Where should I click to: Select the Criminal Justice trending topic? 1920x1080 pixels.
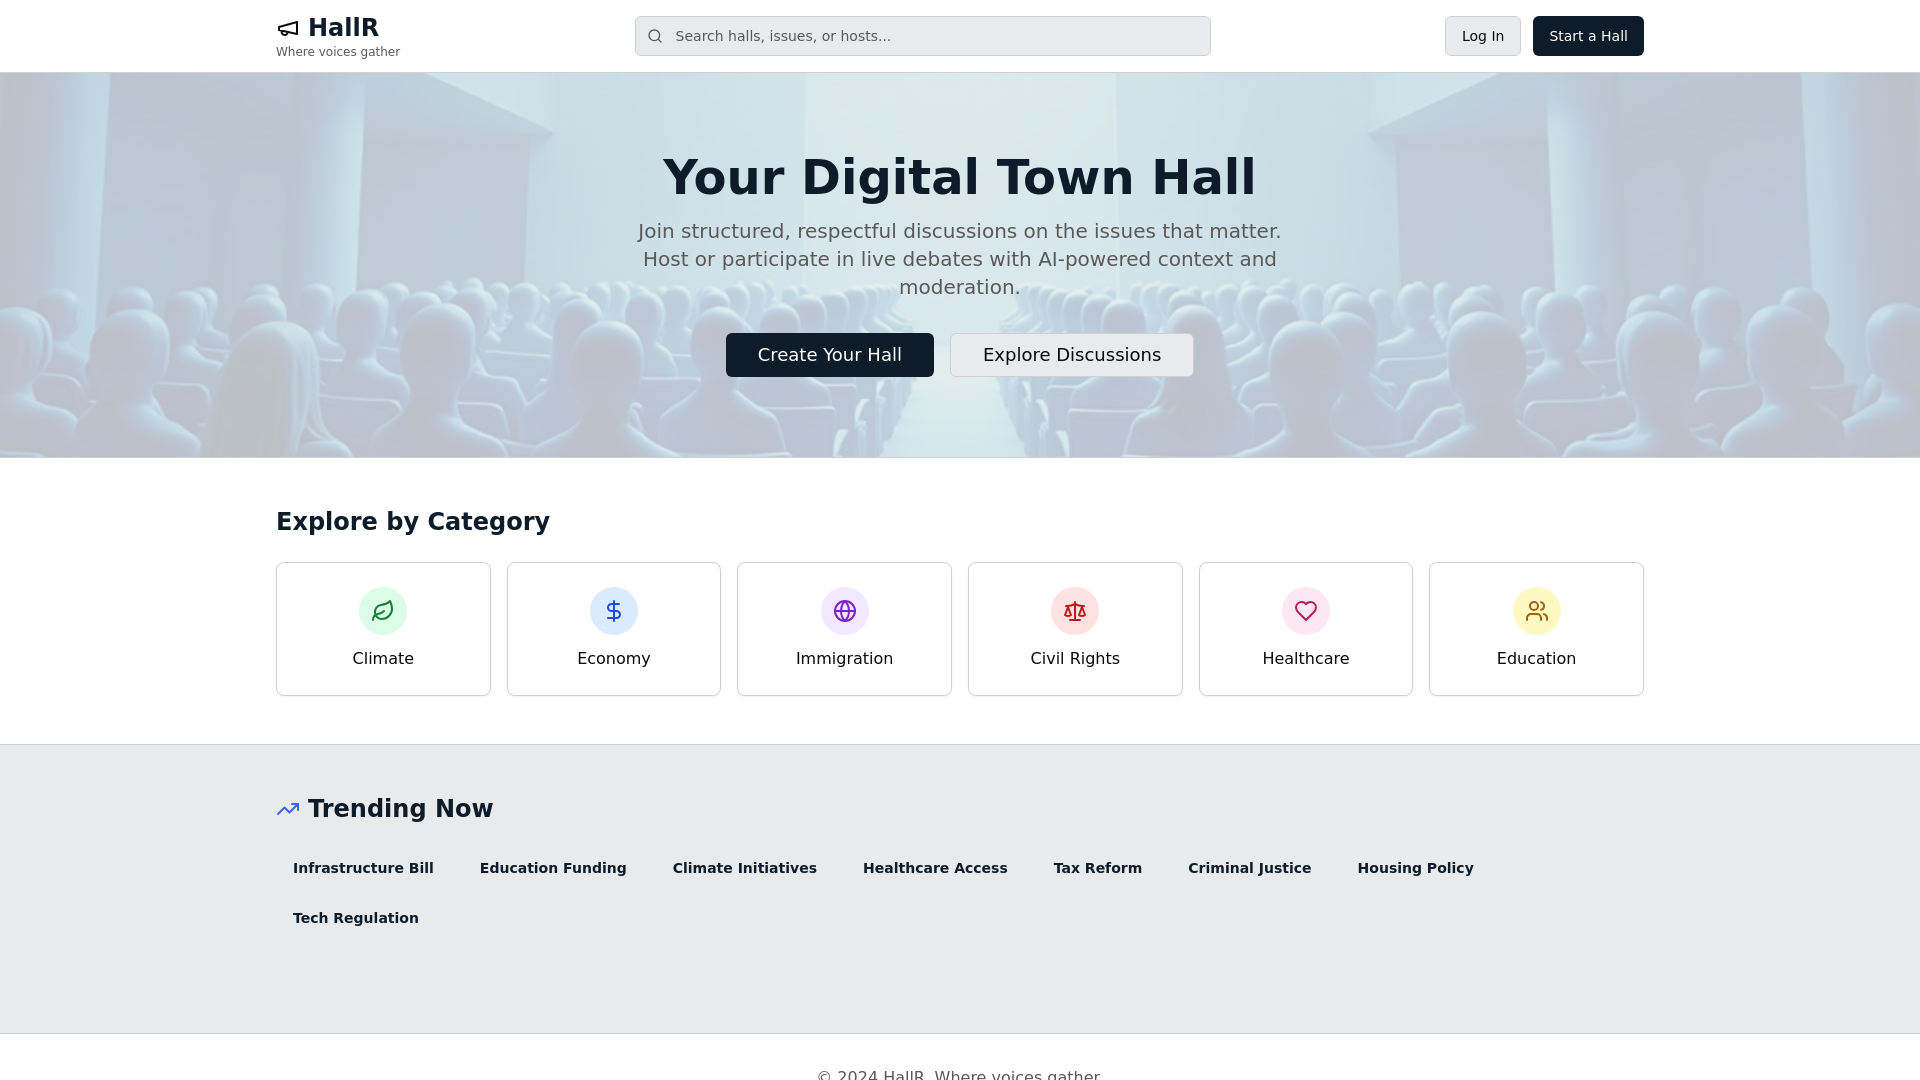1250,868
